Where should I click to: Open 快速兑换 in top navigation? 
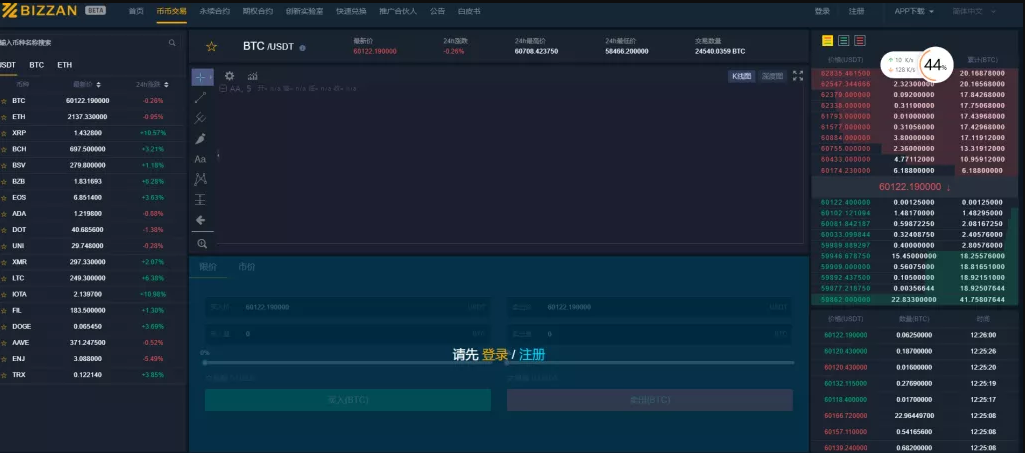[x=351, y=11]
